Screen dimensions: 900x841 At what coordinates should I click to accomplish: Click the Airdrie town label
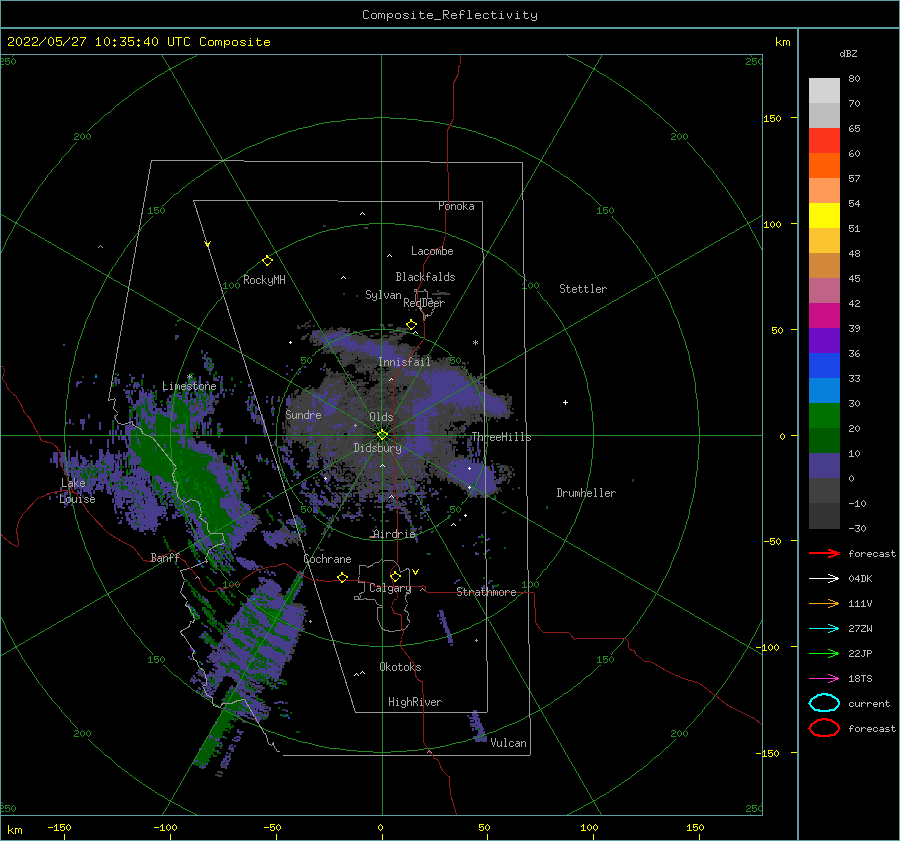(394, 534)
